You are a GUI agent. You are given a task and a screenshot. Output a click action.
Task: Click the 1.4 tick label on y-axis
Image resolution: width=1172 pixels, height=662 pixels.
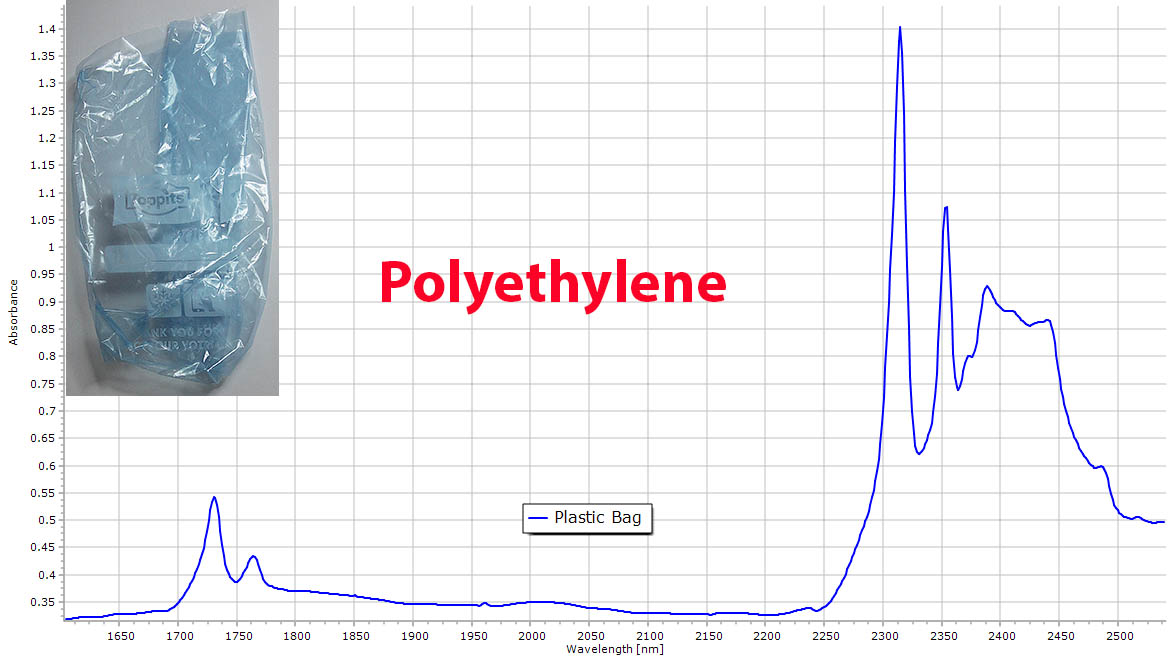(46, 29)
